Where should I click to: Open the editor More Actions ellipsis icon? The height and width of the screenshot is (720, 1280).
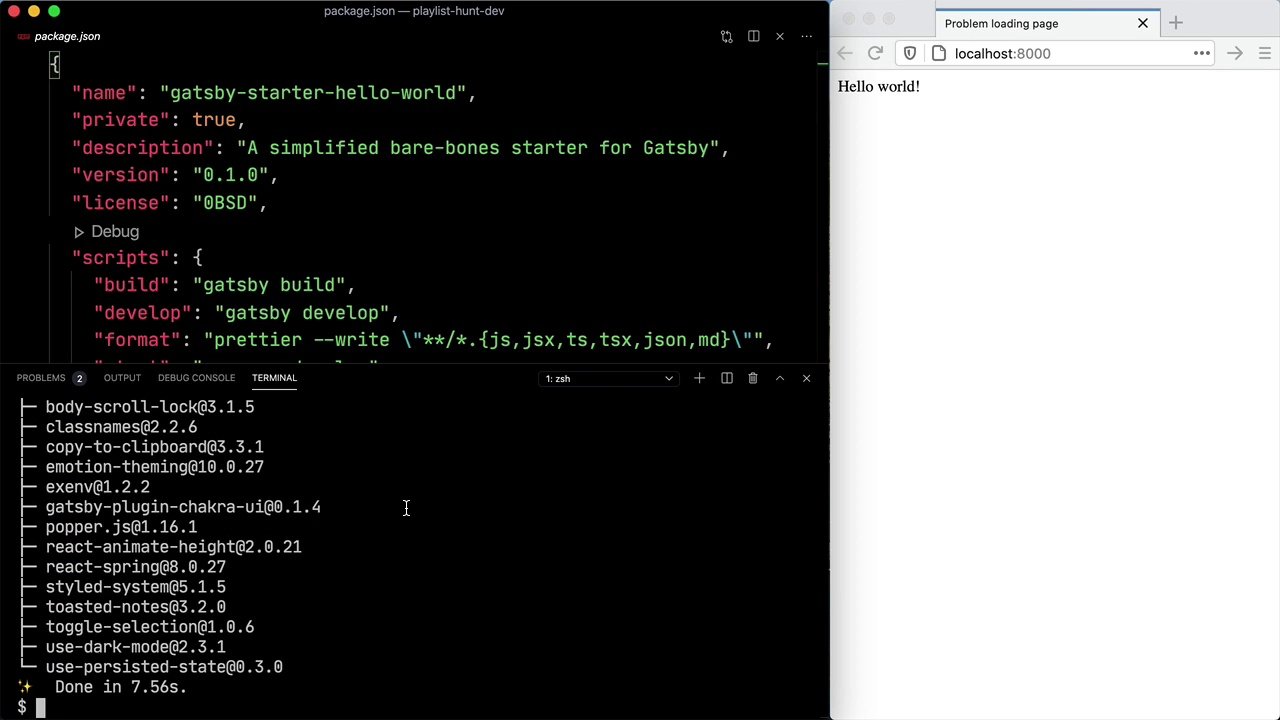click(x=806, y=36)
